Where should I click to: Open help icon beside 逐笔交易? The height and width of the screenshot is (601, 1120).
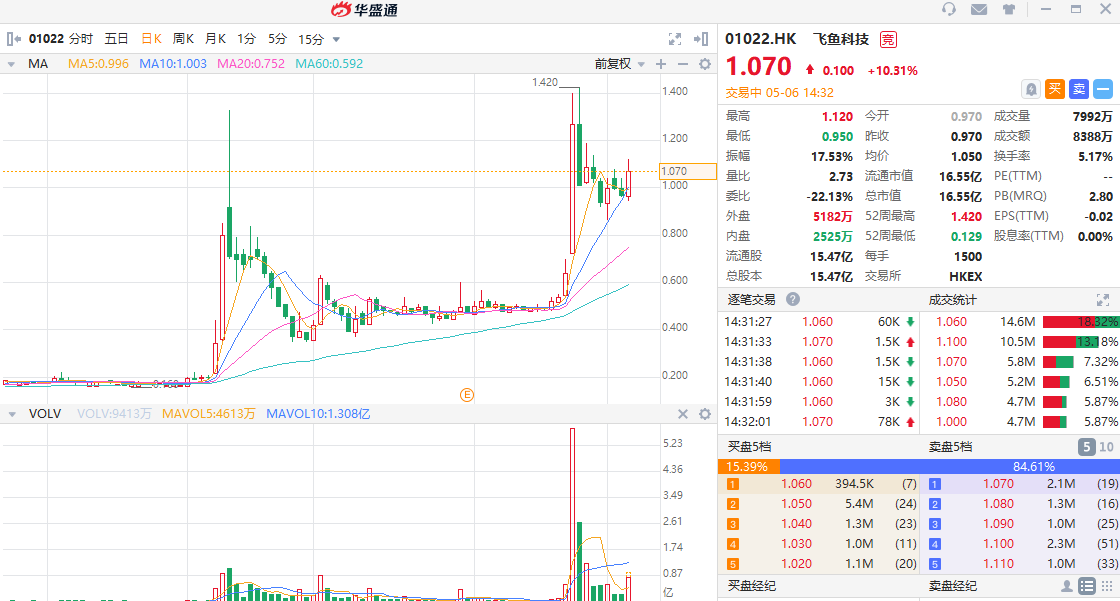click(x=793, y=299)
